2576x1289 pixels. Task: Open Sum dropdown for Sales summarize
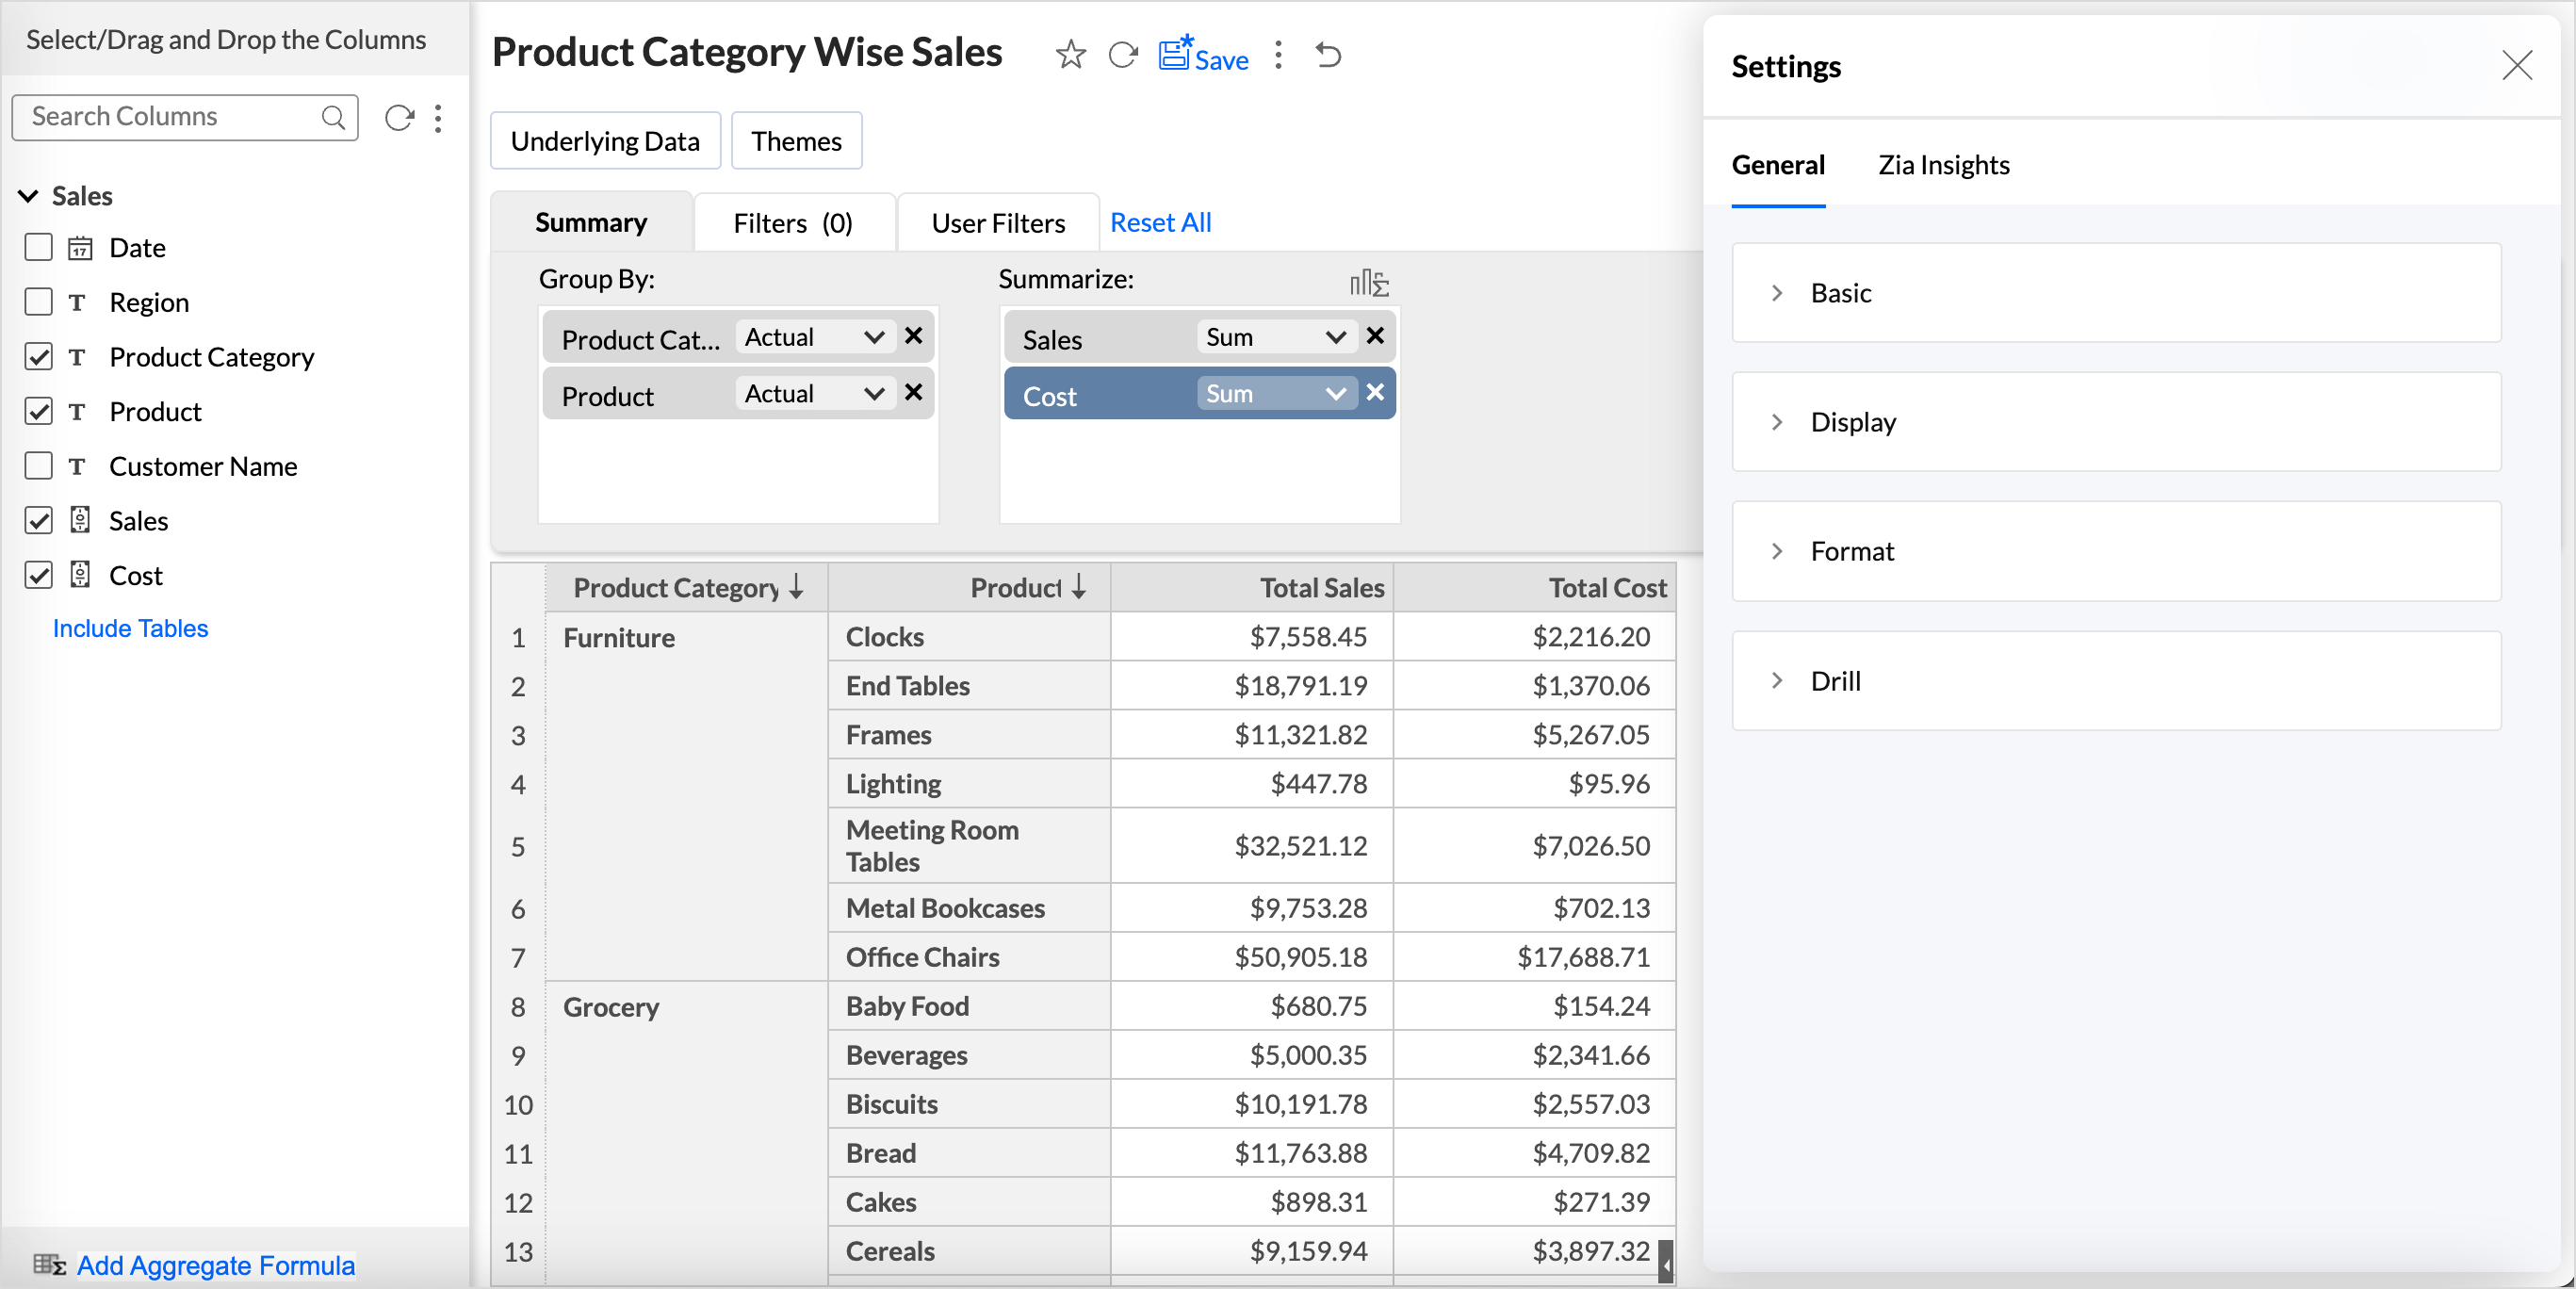click(x=1275, y=338)
